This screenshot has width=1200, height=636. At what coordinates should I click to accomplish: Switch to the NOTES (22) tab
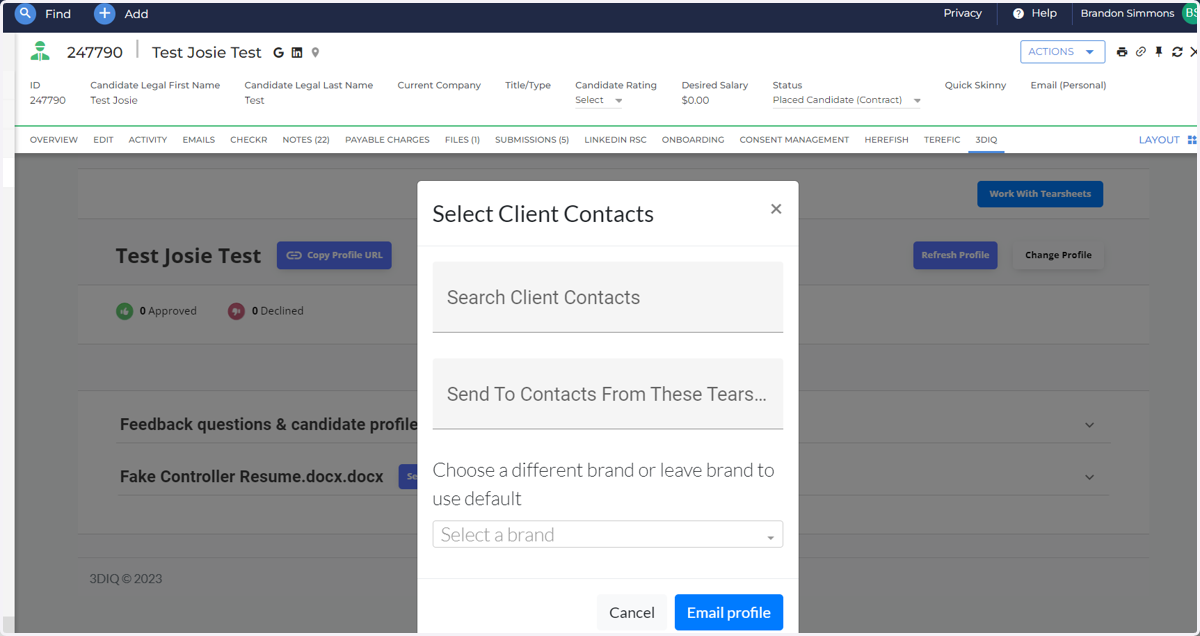coord(306,140)
